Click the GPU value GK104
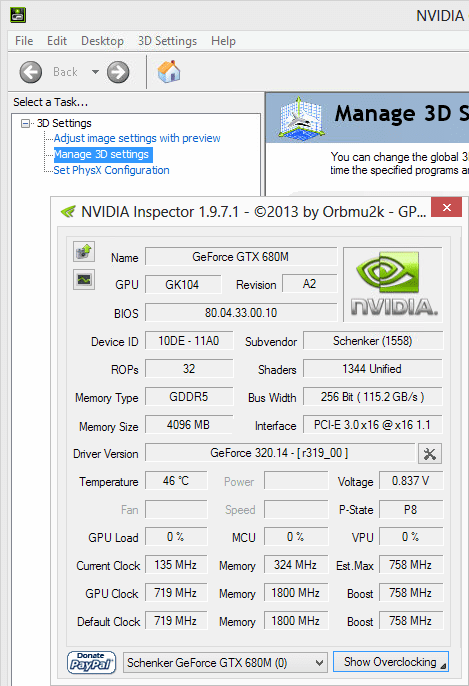The image size is (469, 686). (183, 285)
